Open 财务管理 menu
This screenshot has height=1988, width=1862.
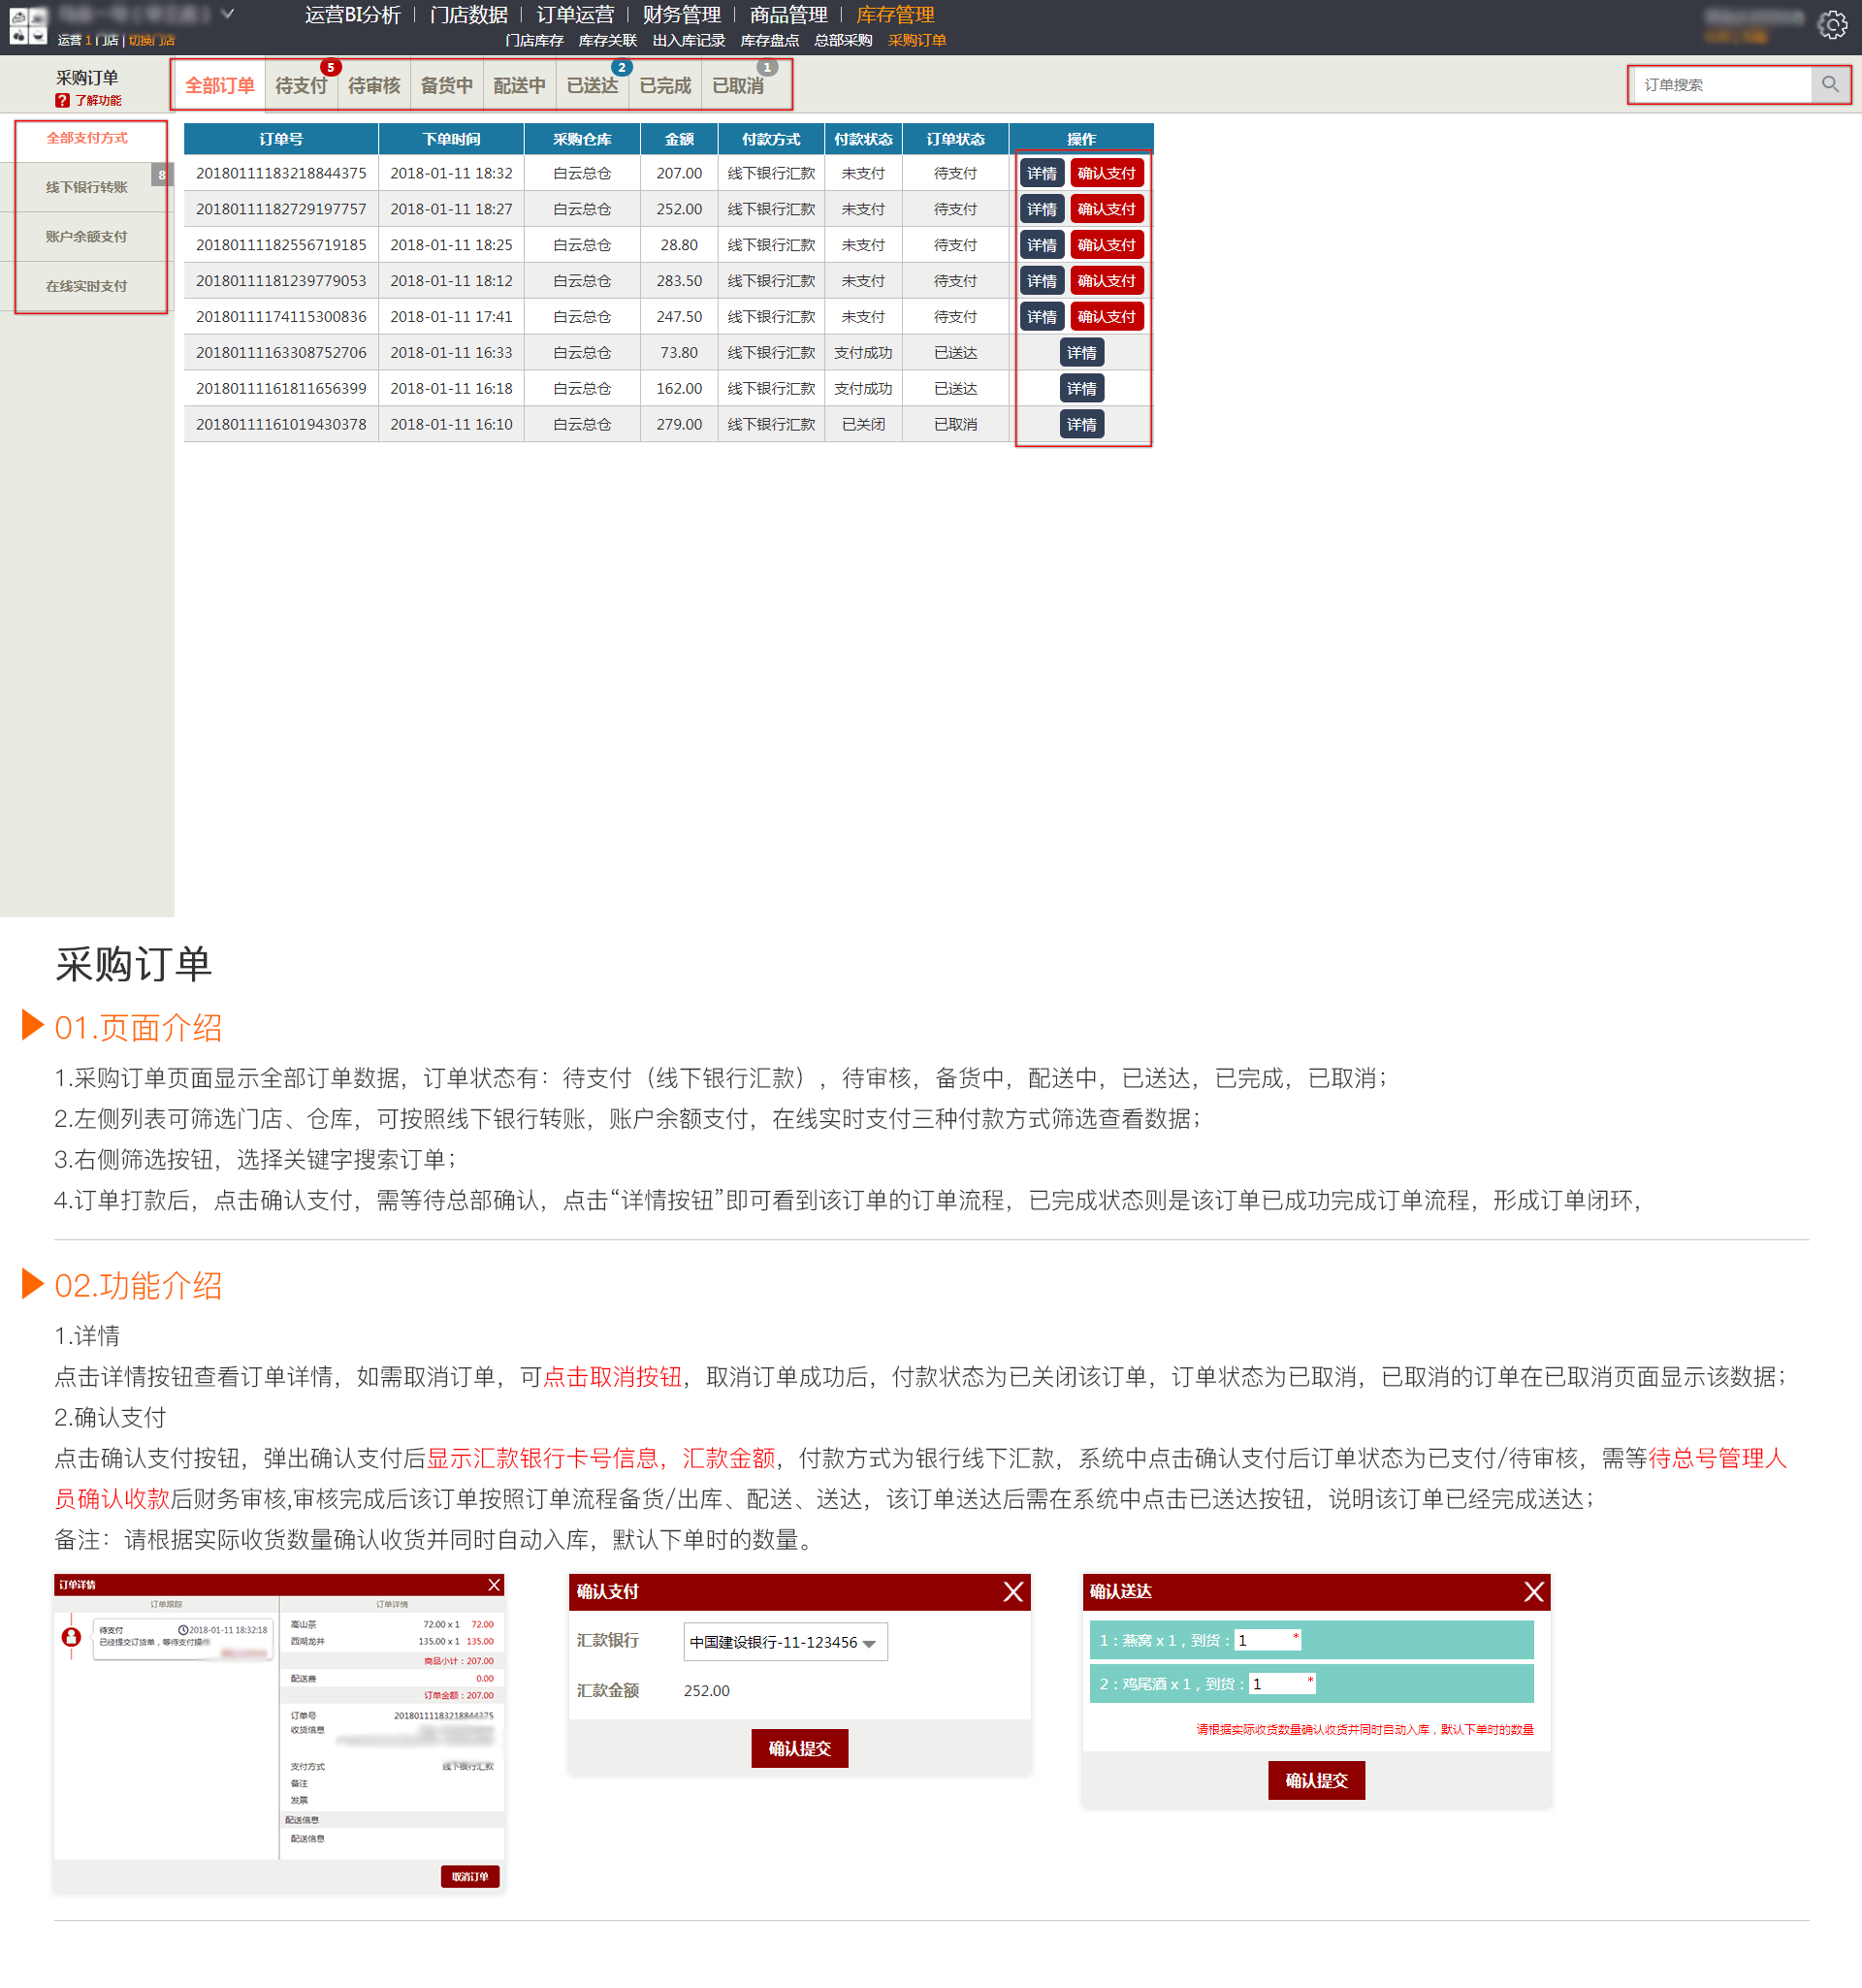point(682,15)
